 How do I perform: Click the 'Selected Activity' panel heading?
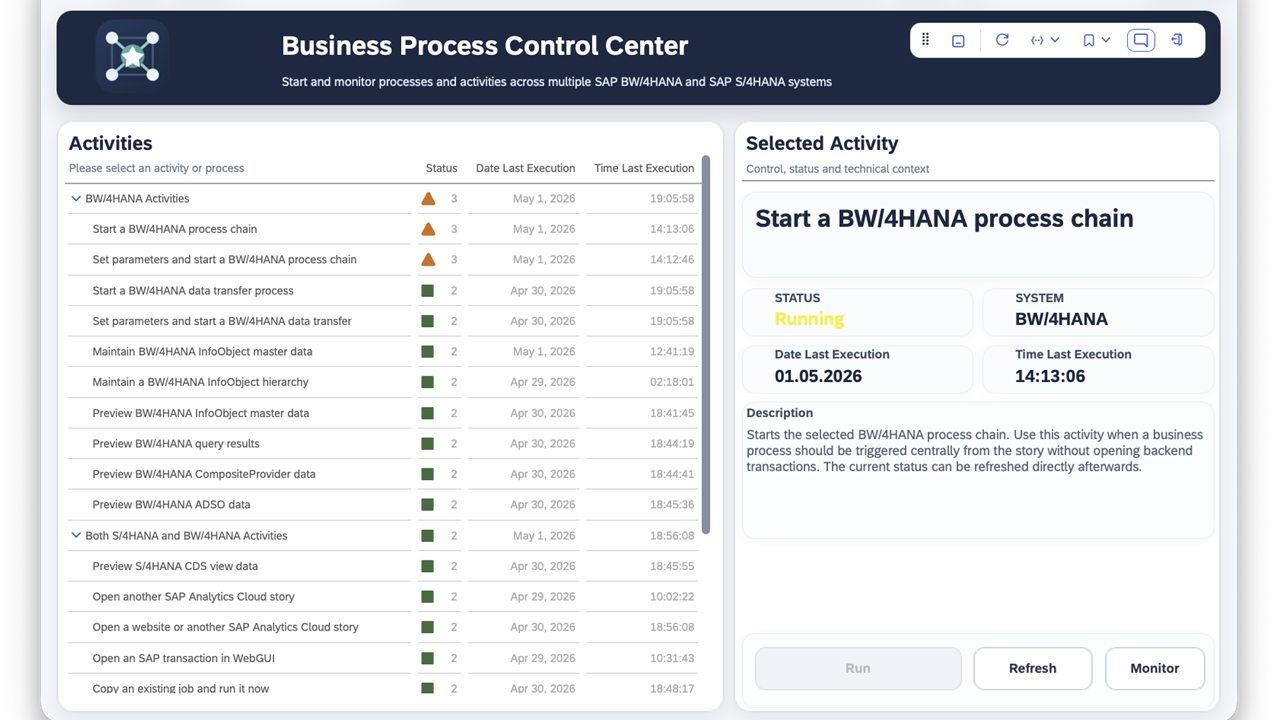[x=822, y=143]
